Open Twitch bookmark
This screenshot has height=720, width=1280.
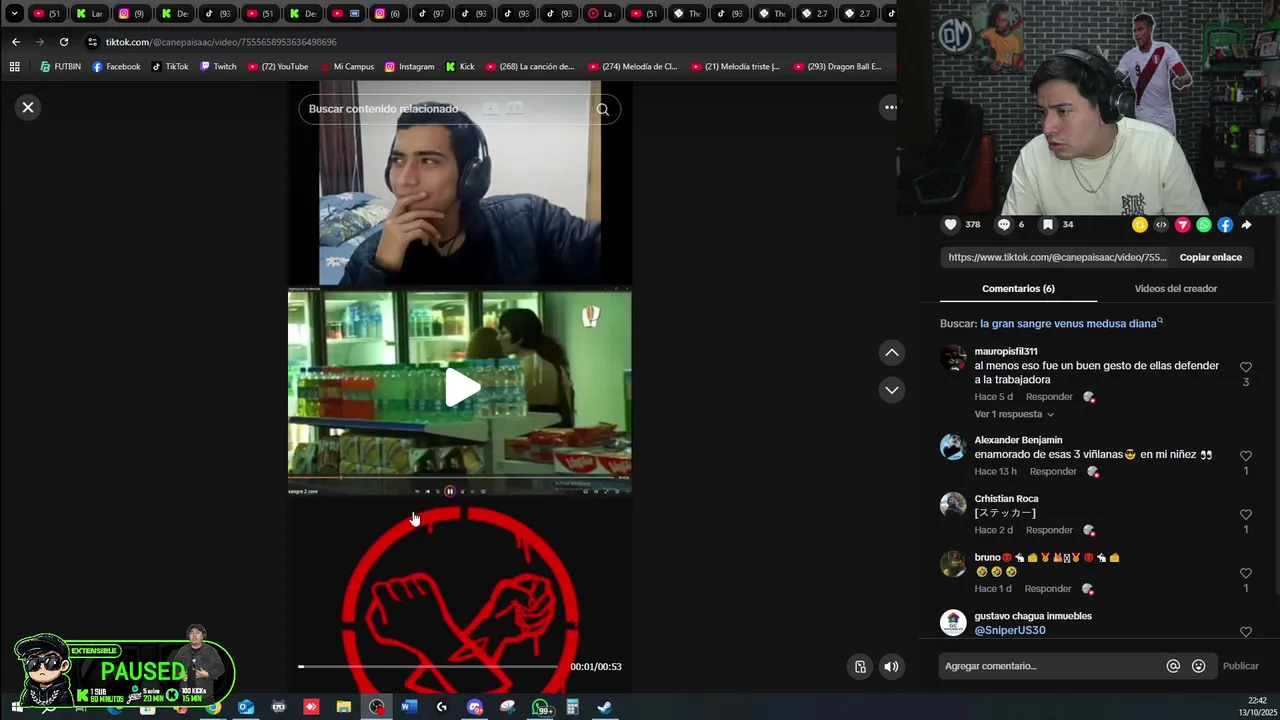pos(218,67)
